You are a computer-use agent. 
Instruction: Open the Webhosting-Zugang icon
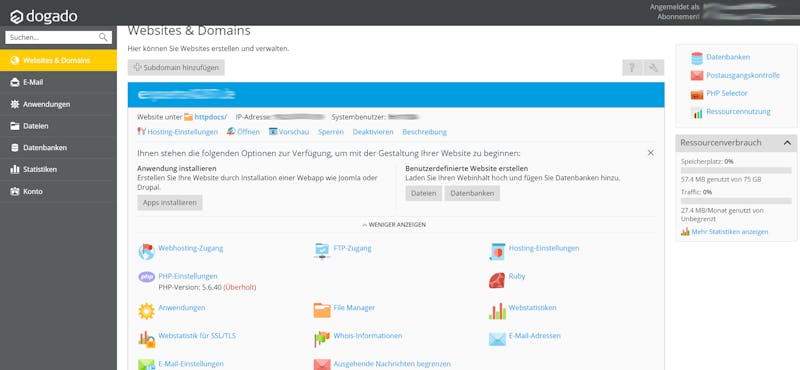click(146, 252)
